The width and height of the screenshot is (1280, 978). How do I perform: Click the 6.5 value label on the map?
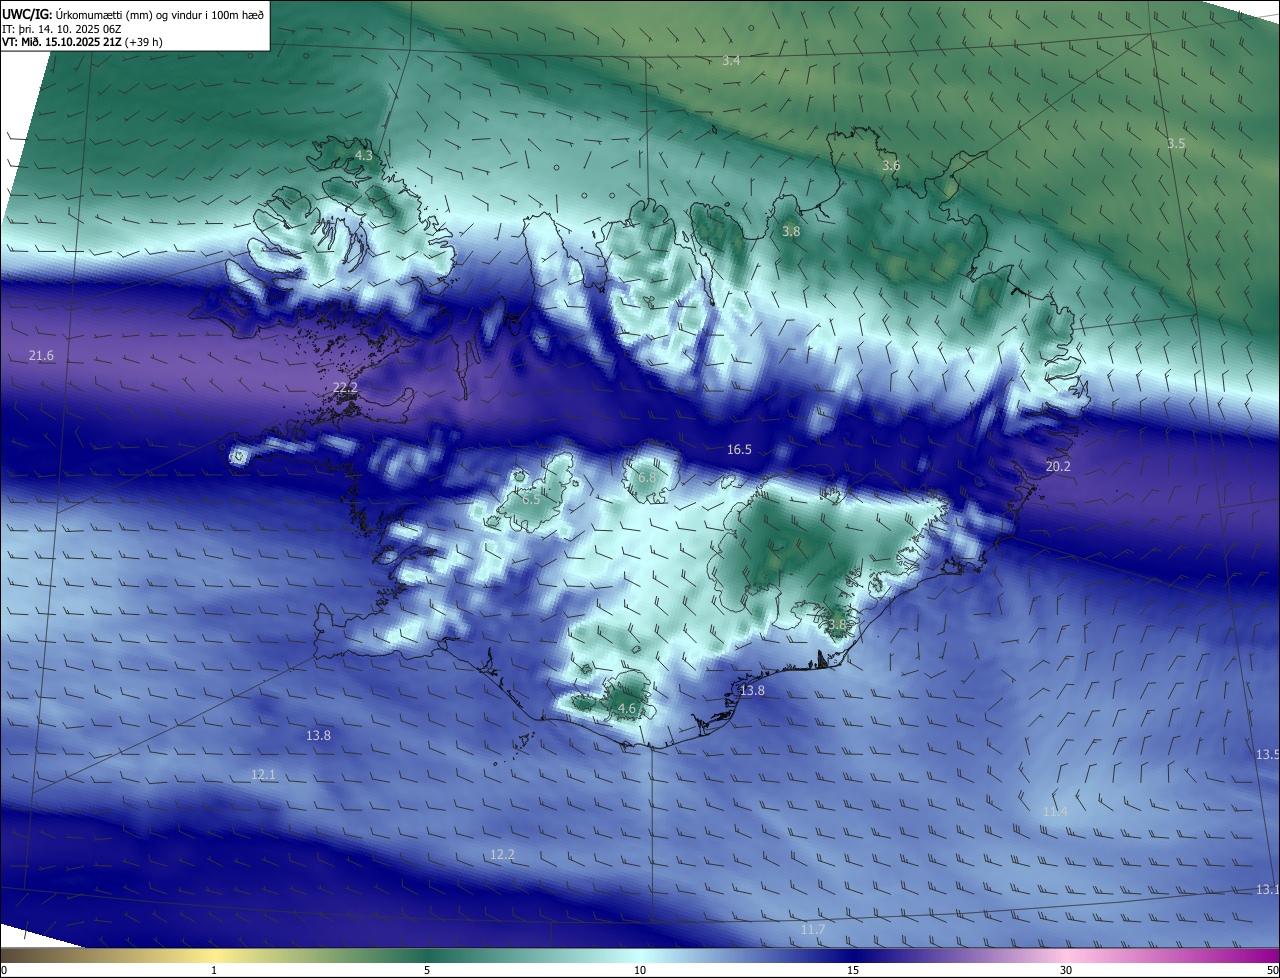point(531,499)
